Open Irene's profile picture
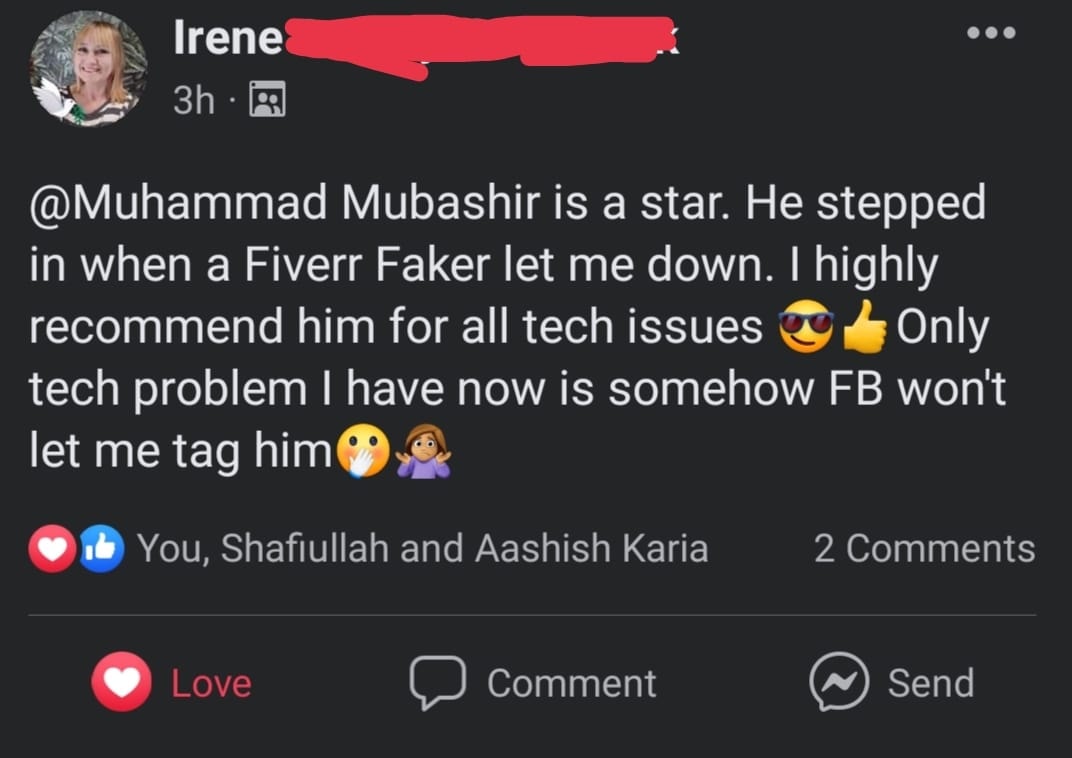The width and height of the screenshot is (1072, 758). coord(88,68)
